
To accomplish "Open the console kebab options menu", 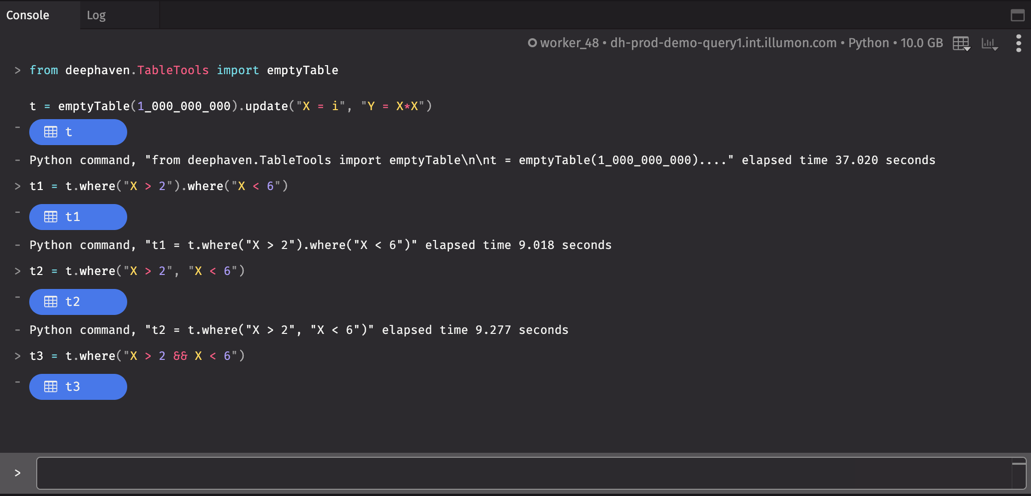I will pos(1018,43).
